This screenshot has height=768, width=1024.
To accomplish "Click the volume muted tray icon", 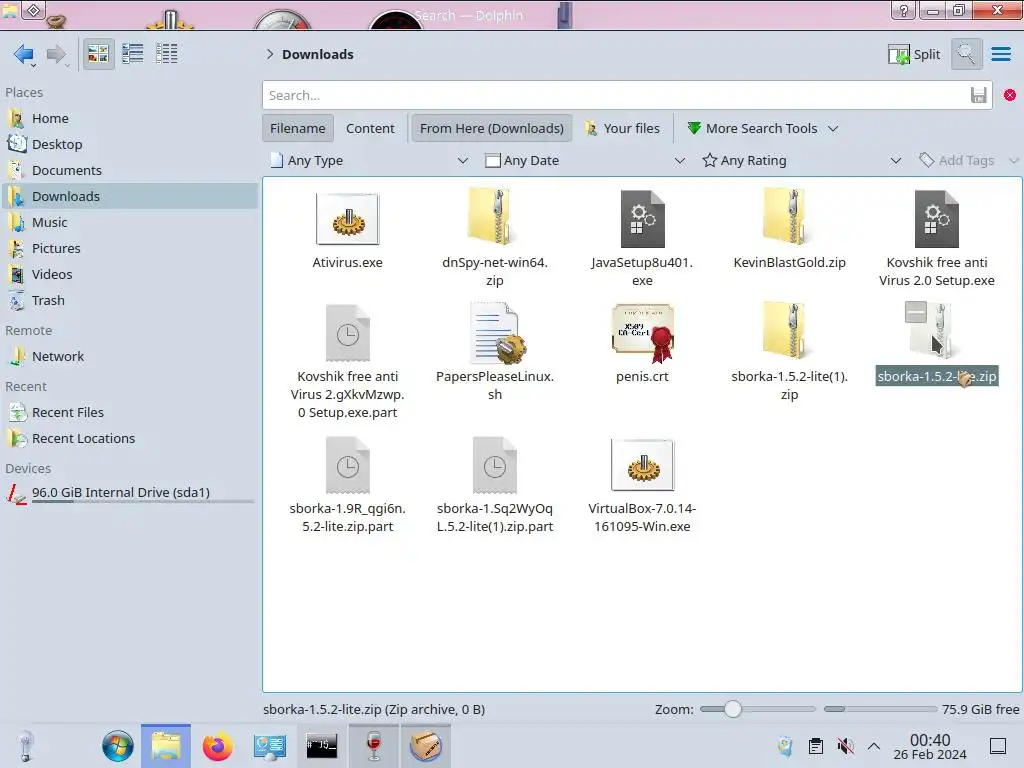I will (x=845, y=746).
